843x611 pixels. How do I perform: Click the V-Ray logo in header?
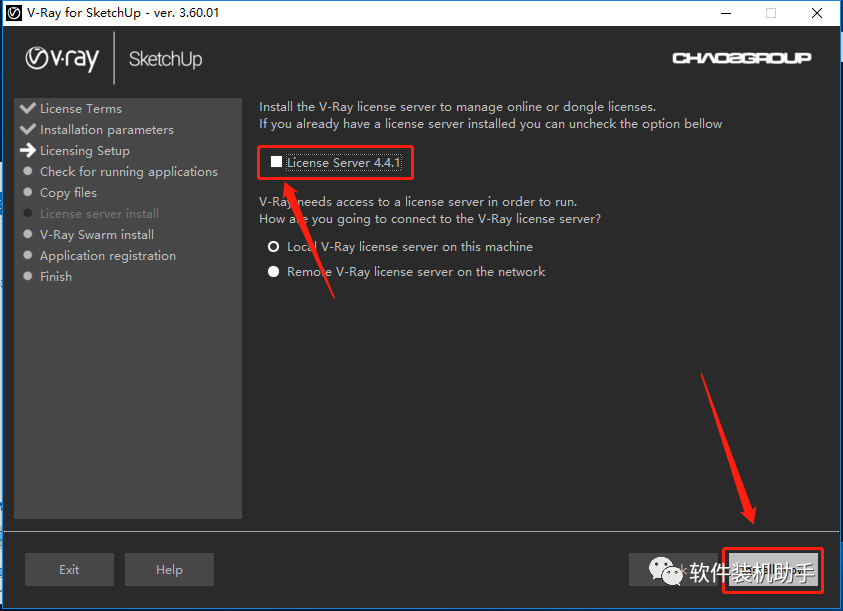[x=62, y=58]
